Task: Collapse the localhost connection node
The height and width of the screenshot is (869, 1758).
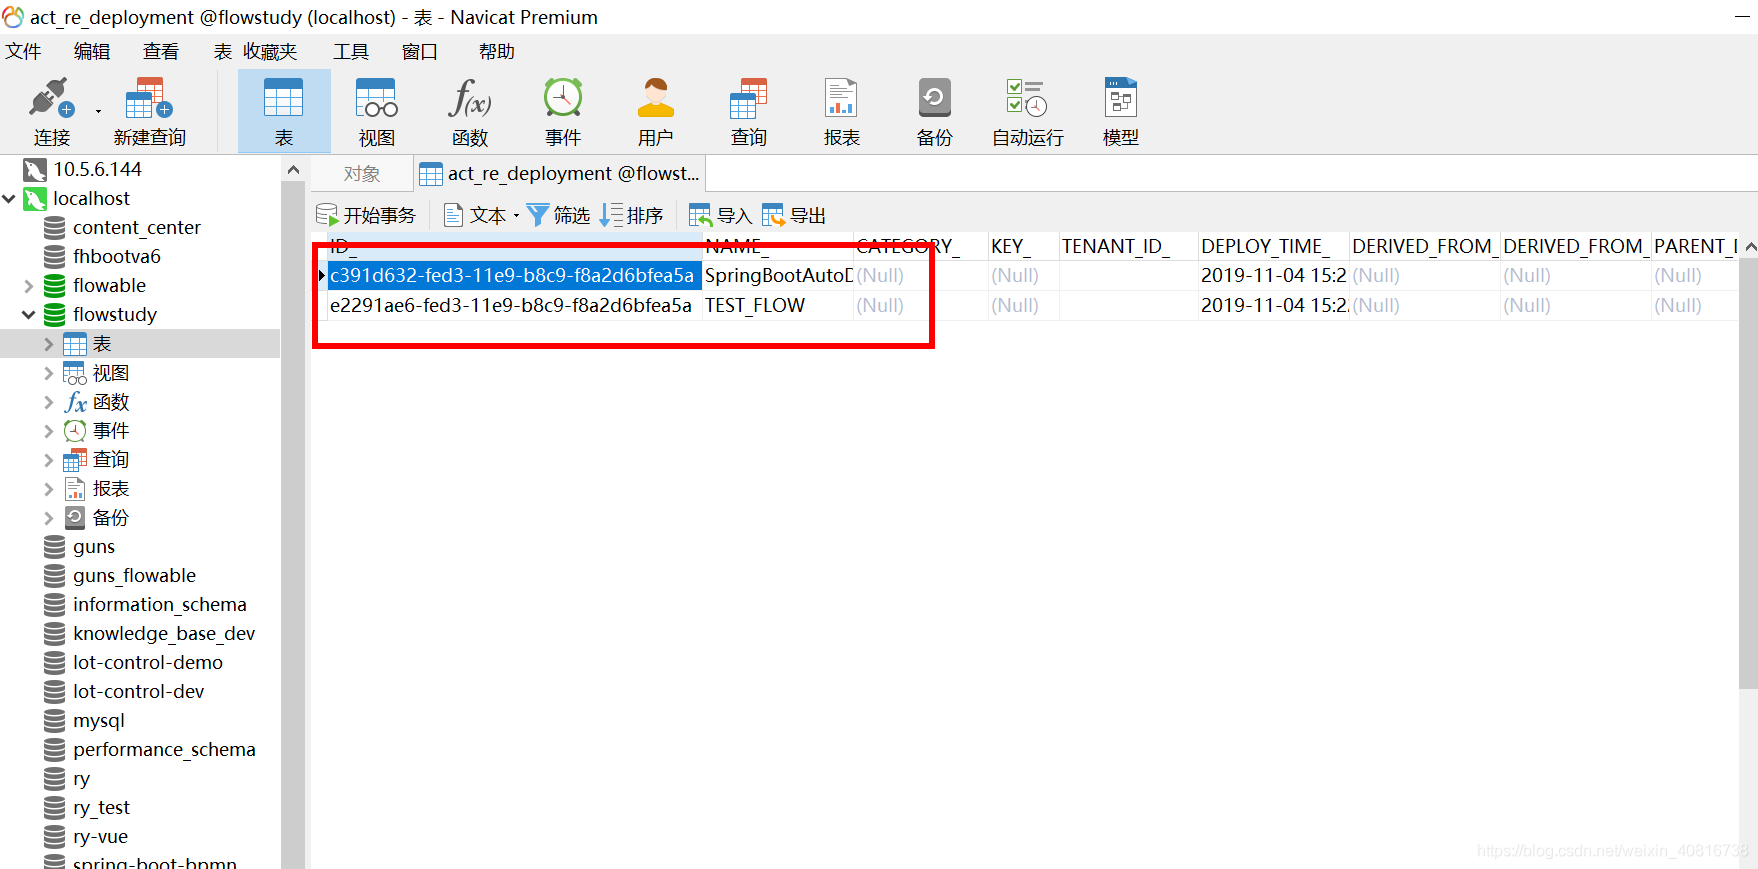Action: coord(9,199)
